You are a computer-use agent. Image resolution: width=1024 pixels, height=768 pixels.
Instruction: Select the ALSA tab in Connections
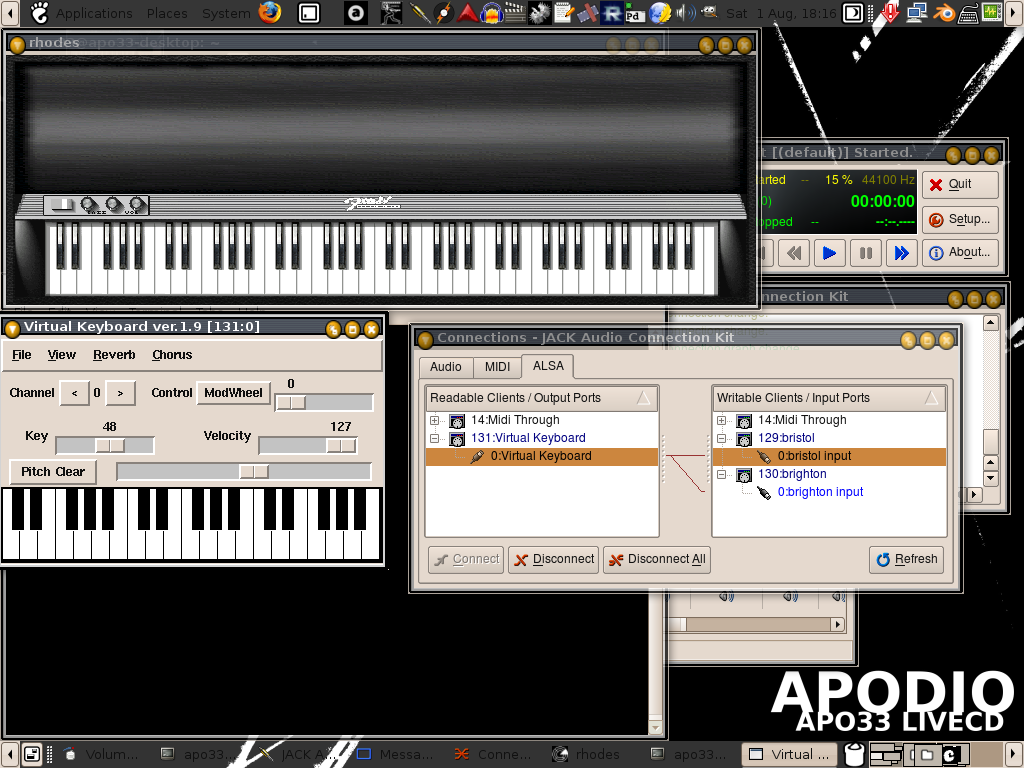[x=548, y=366]
